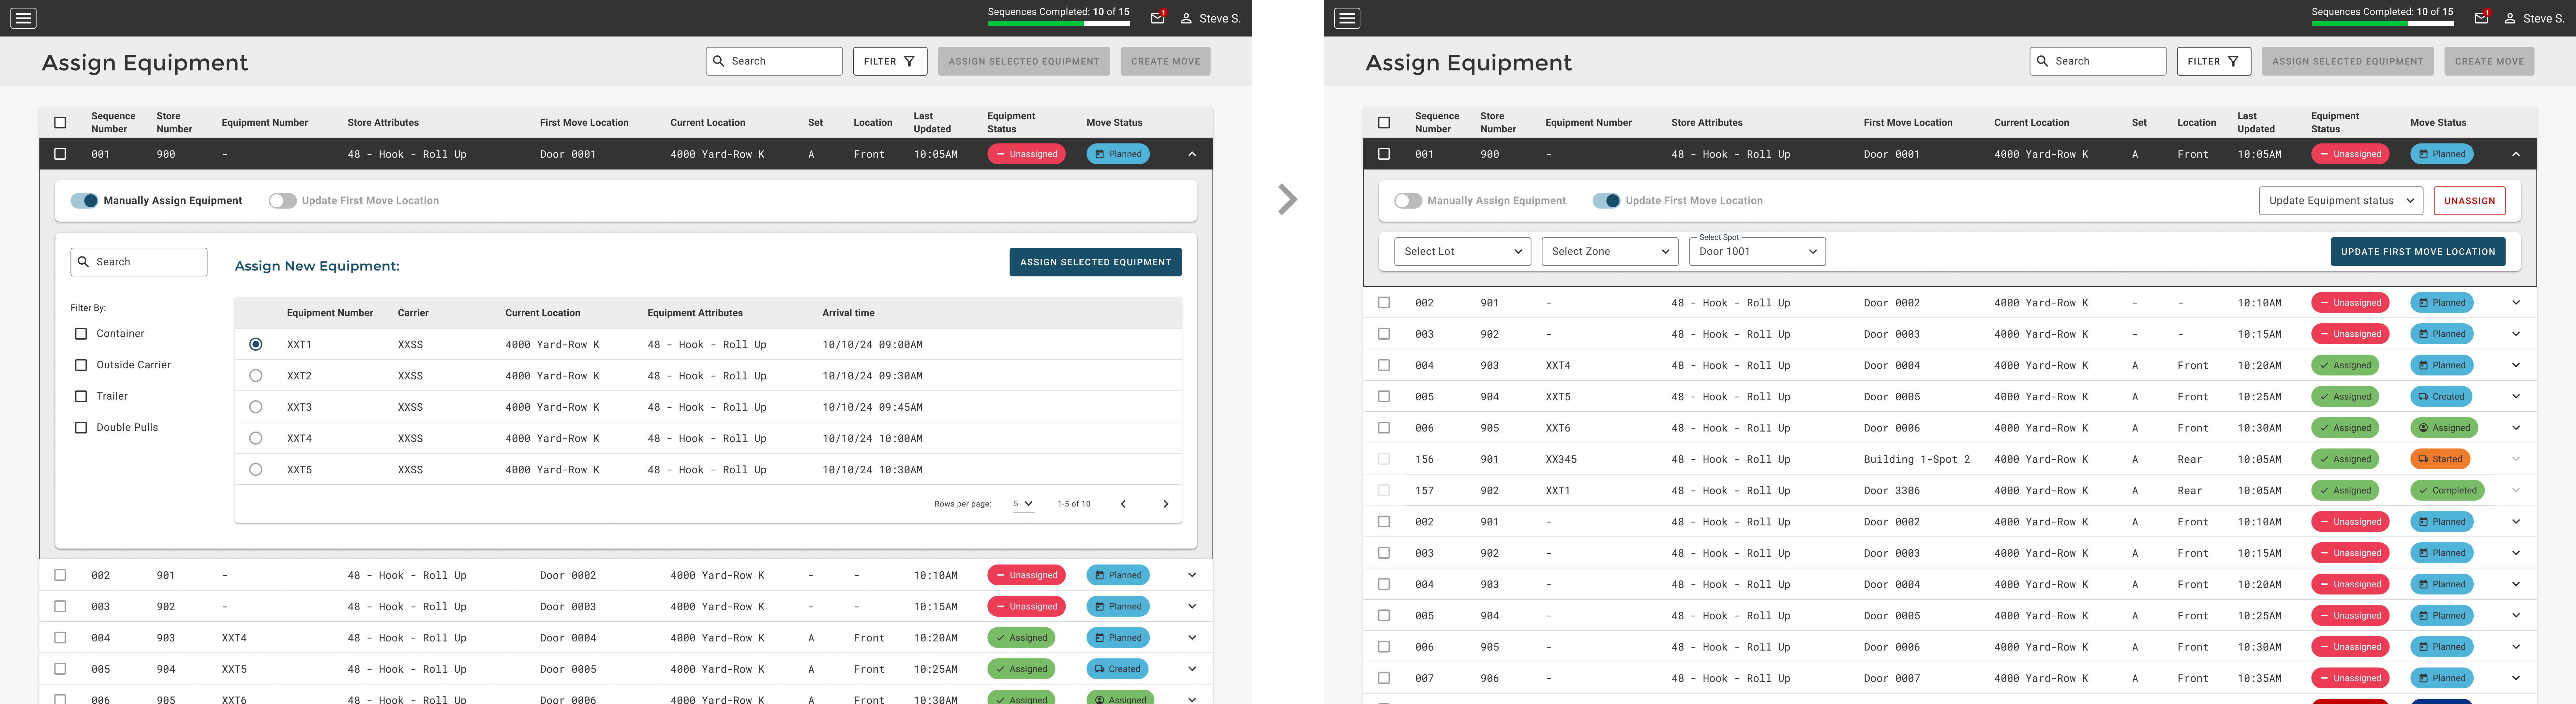The height and width of the screenshot is (704, 2576).
Task: Click arrival time 10/10/24 09:45AM
Action: click(x=872, y=407)
